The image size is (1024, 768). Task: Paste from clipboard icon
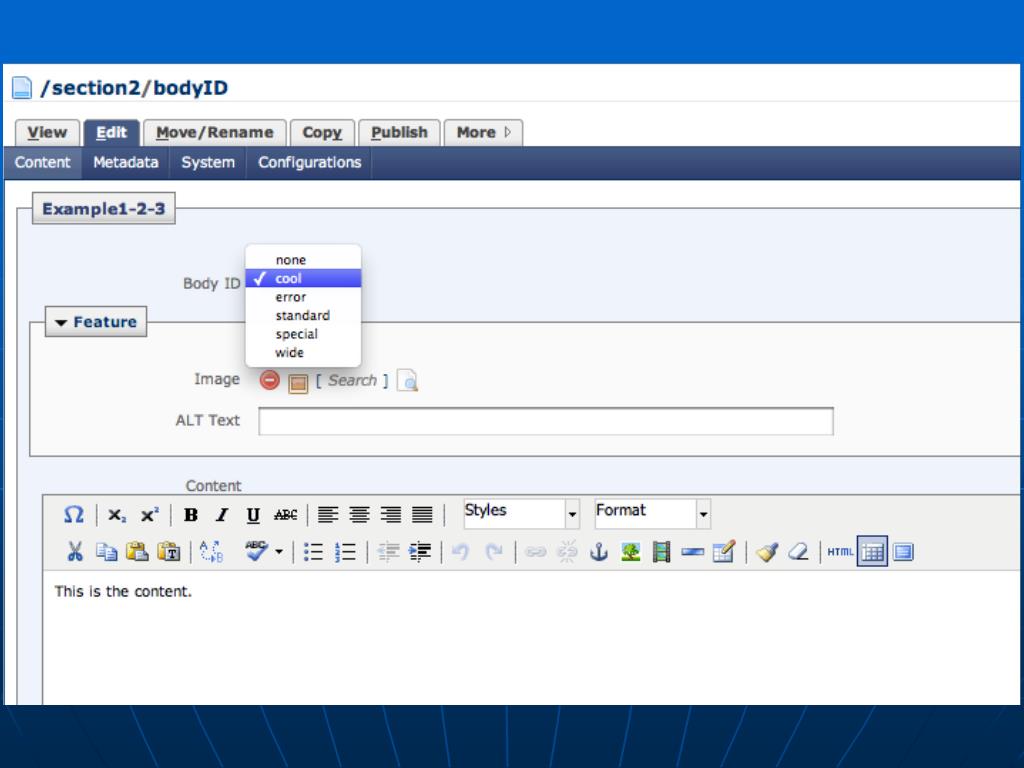[137, 552]
